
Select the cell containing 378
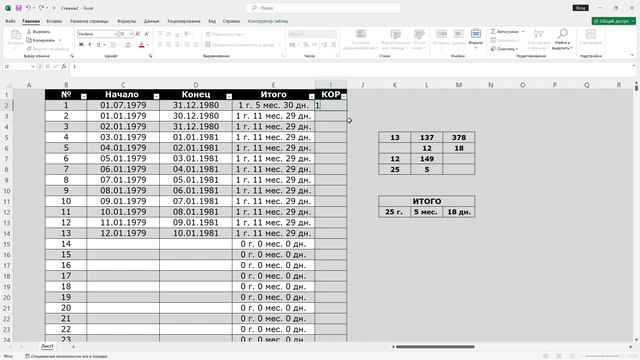pyautogui.click(x=459, y=138)
